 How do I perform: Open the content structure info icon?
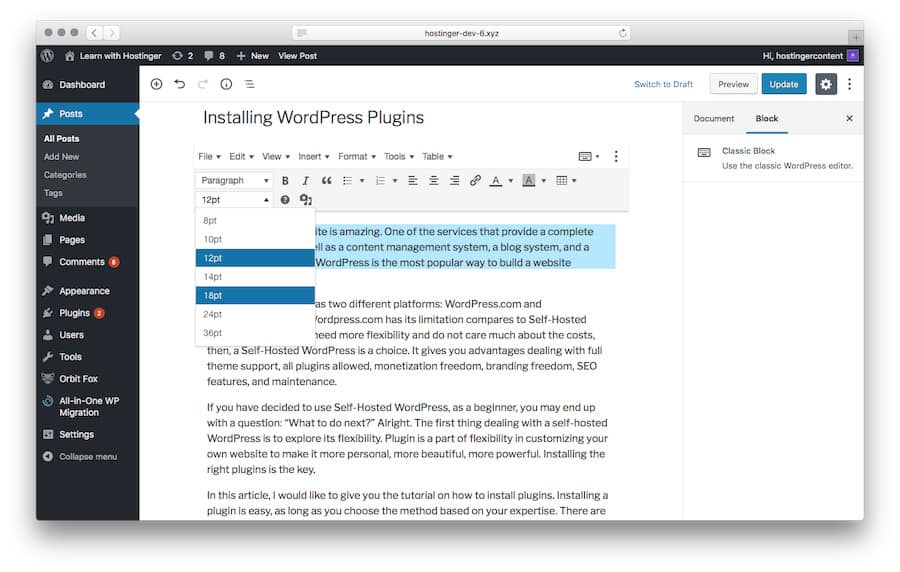(226, 84)
